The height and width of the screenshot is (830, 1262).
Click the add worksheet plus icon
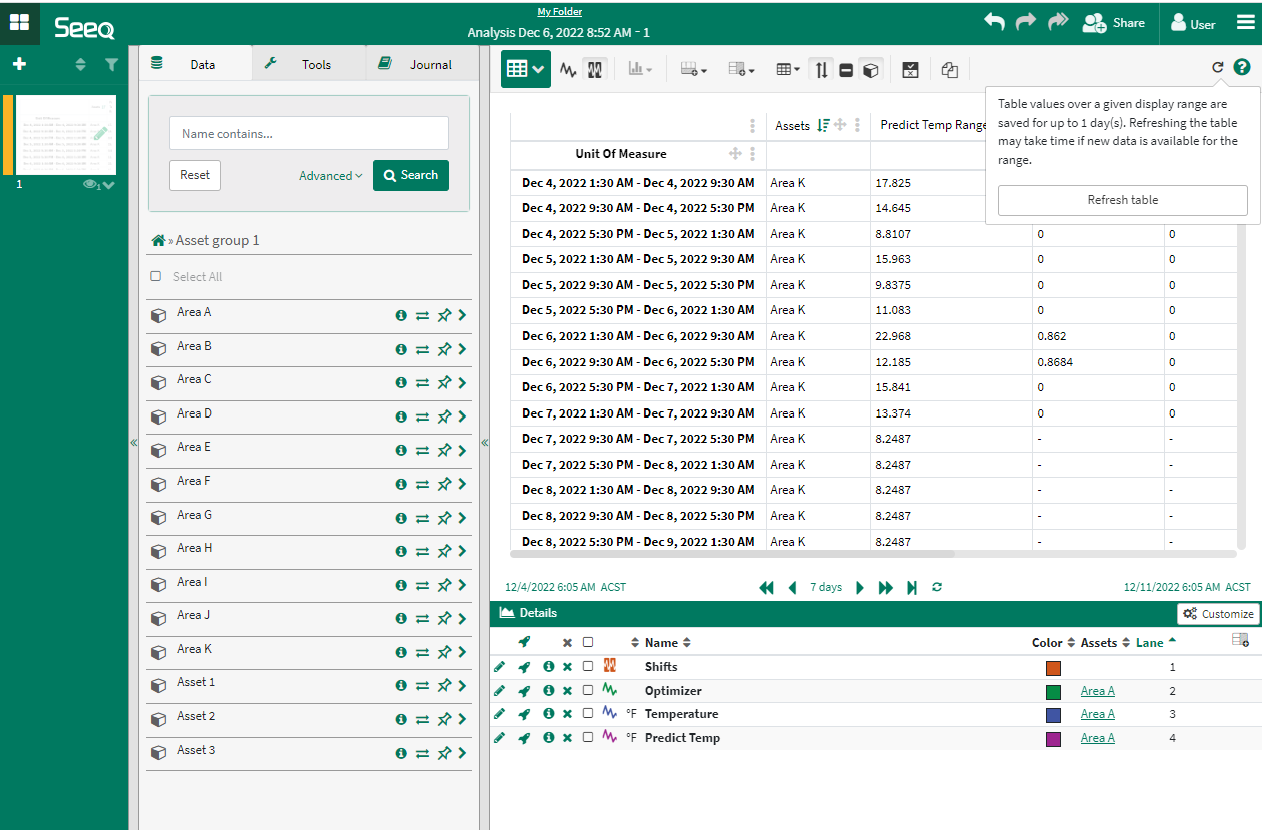pyautogui.click(x=19, y=64)
